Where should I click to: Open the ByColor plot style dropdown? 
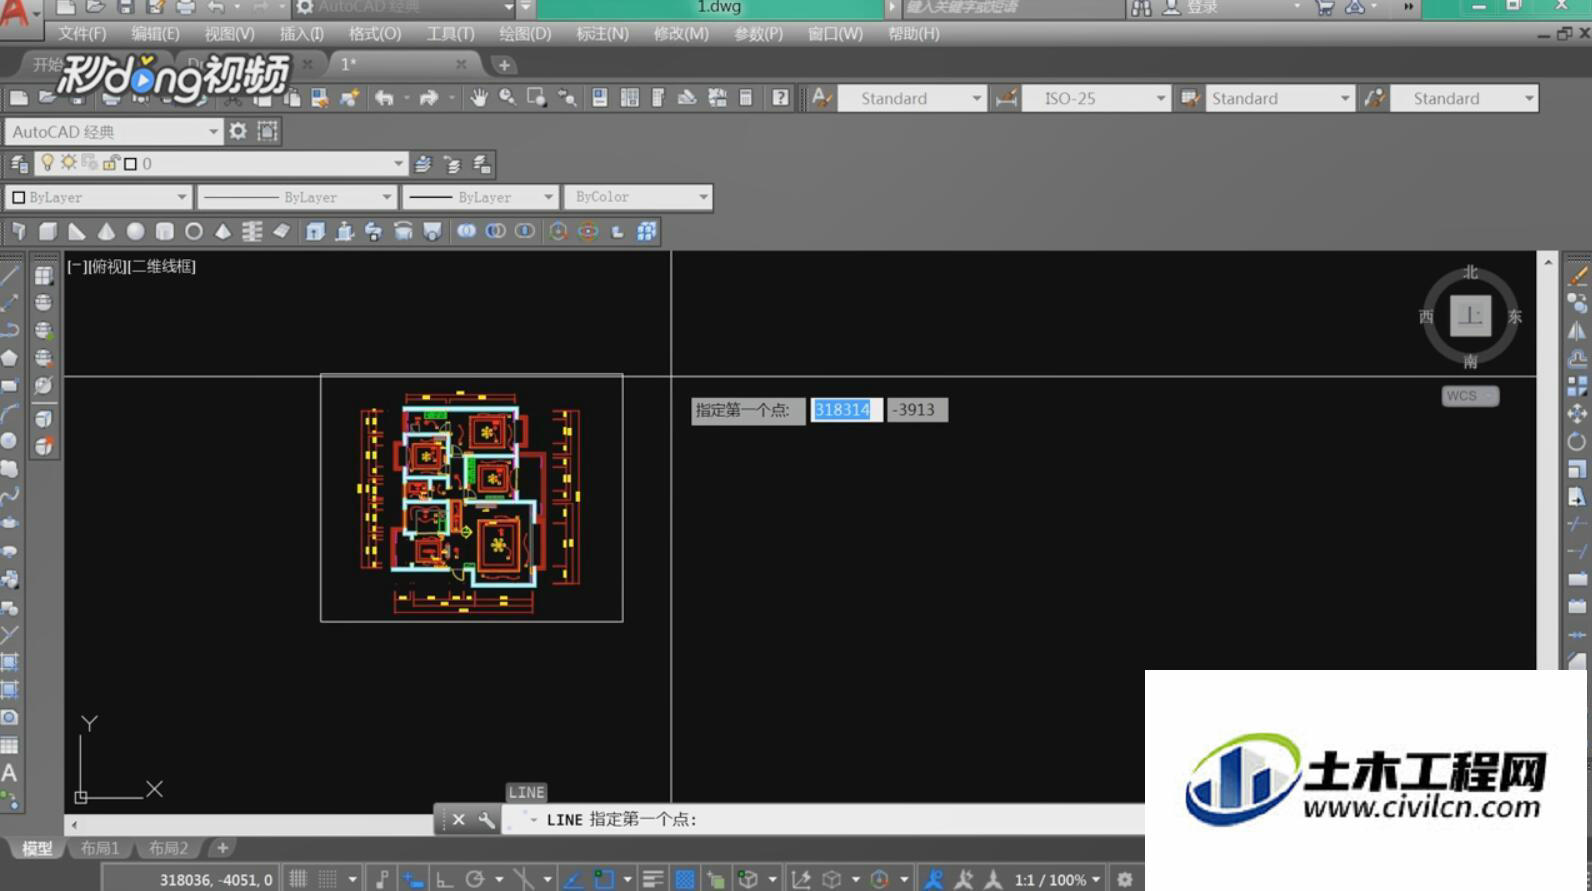tap(637, 197)
